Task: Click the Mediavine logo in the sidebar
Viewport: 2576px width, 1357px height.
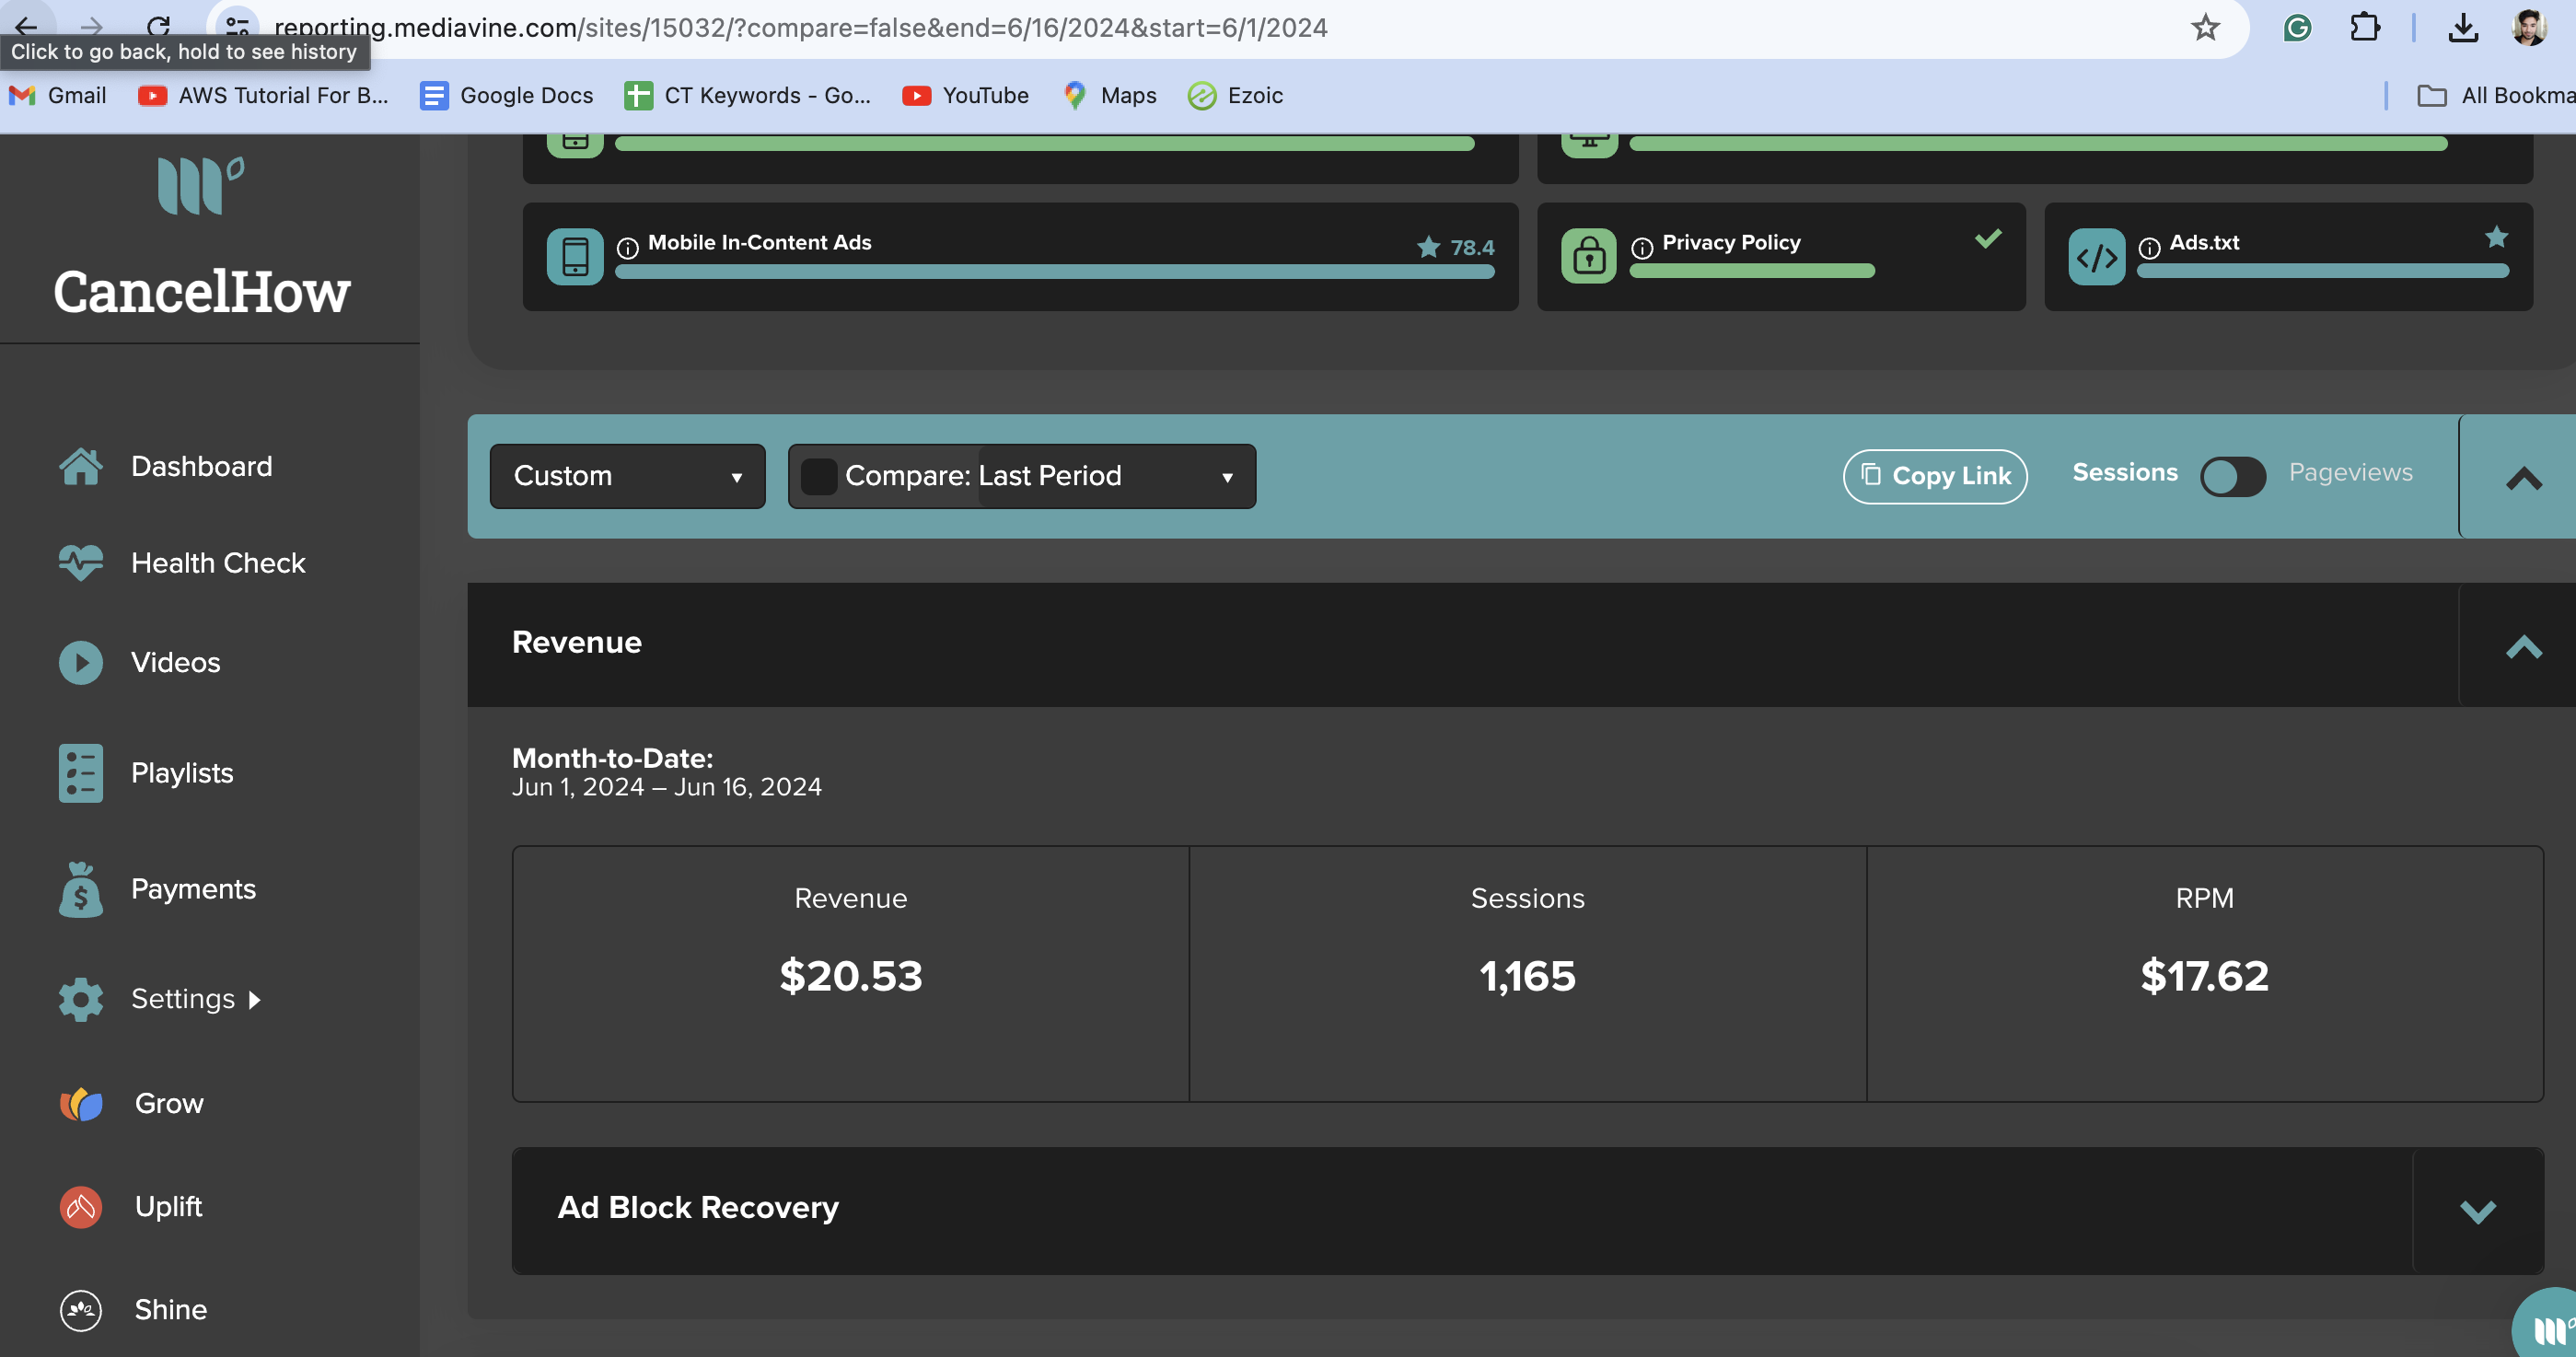Action: 201,185
